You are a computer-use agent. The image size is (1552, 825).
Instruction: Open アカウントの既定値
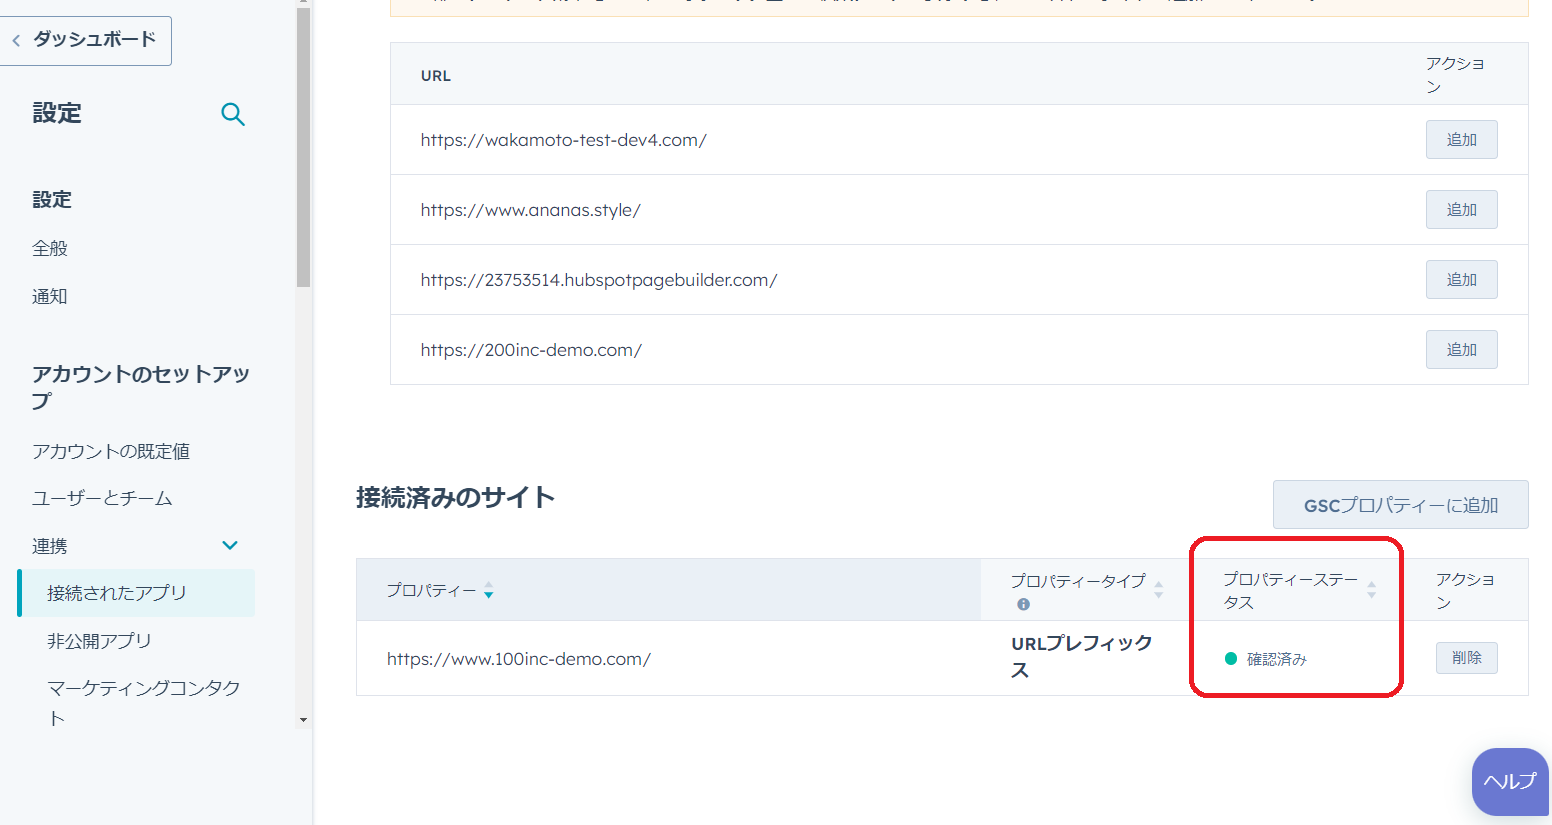[x=111, y=451]
